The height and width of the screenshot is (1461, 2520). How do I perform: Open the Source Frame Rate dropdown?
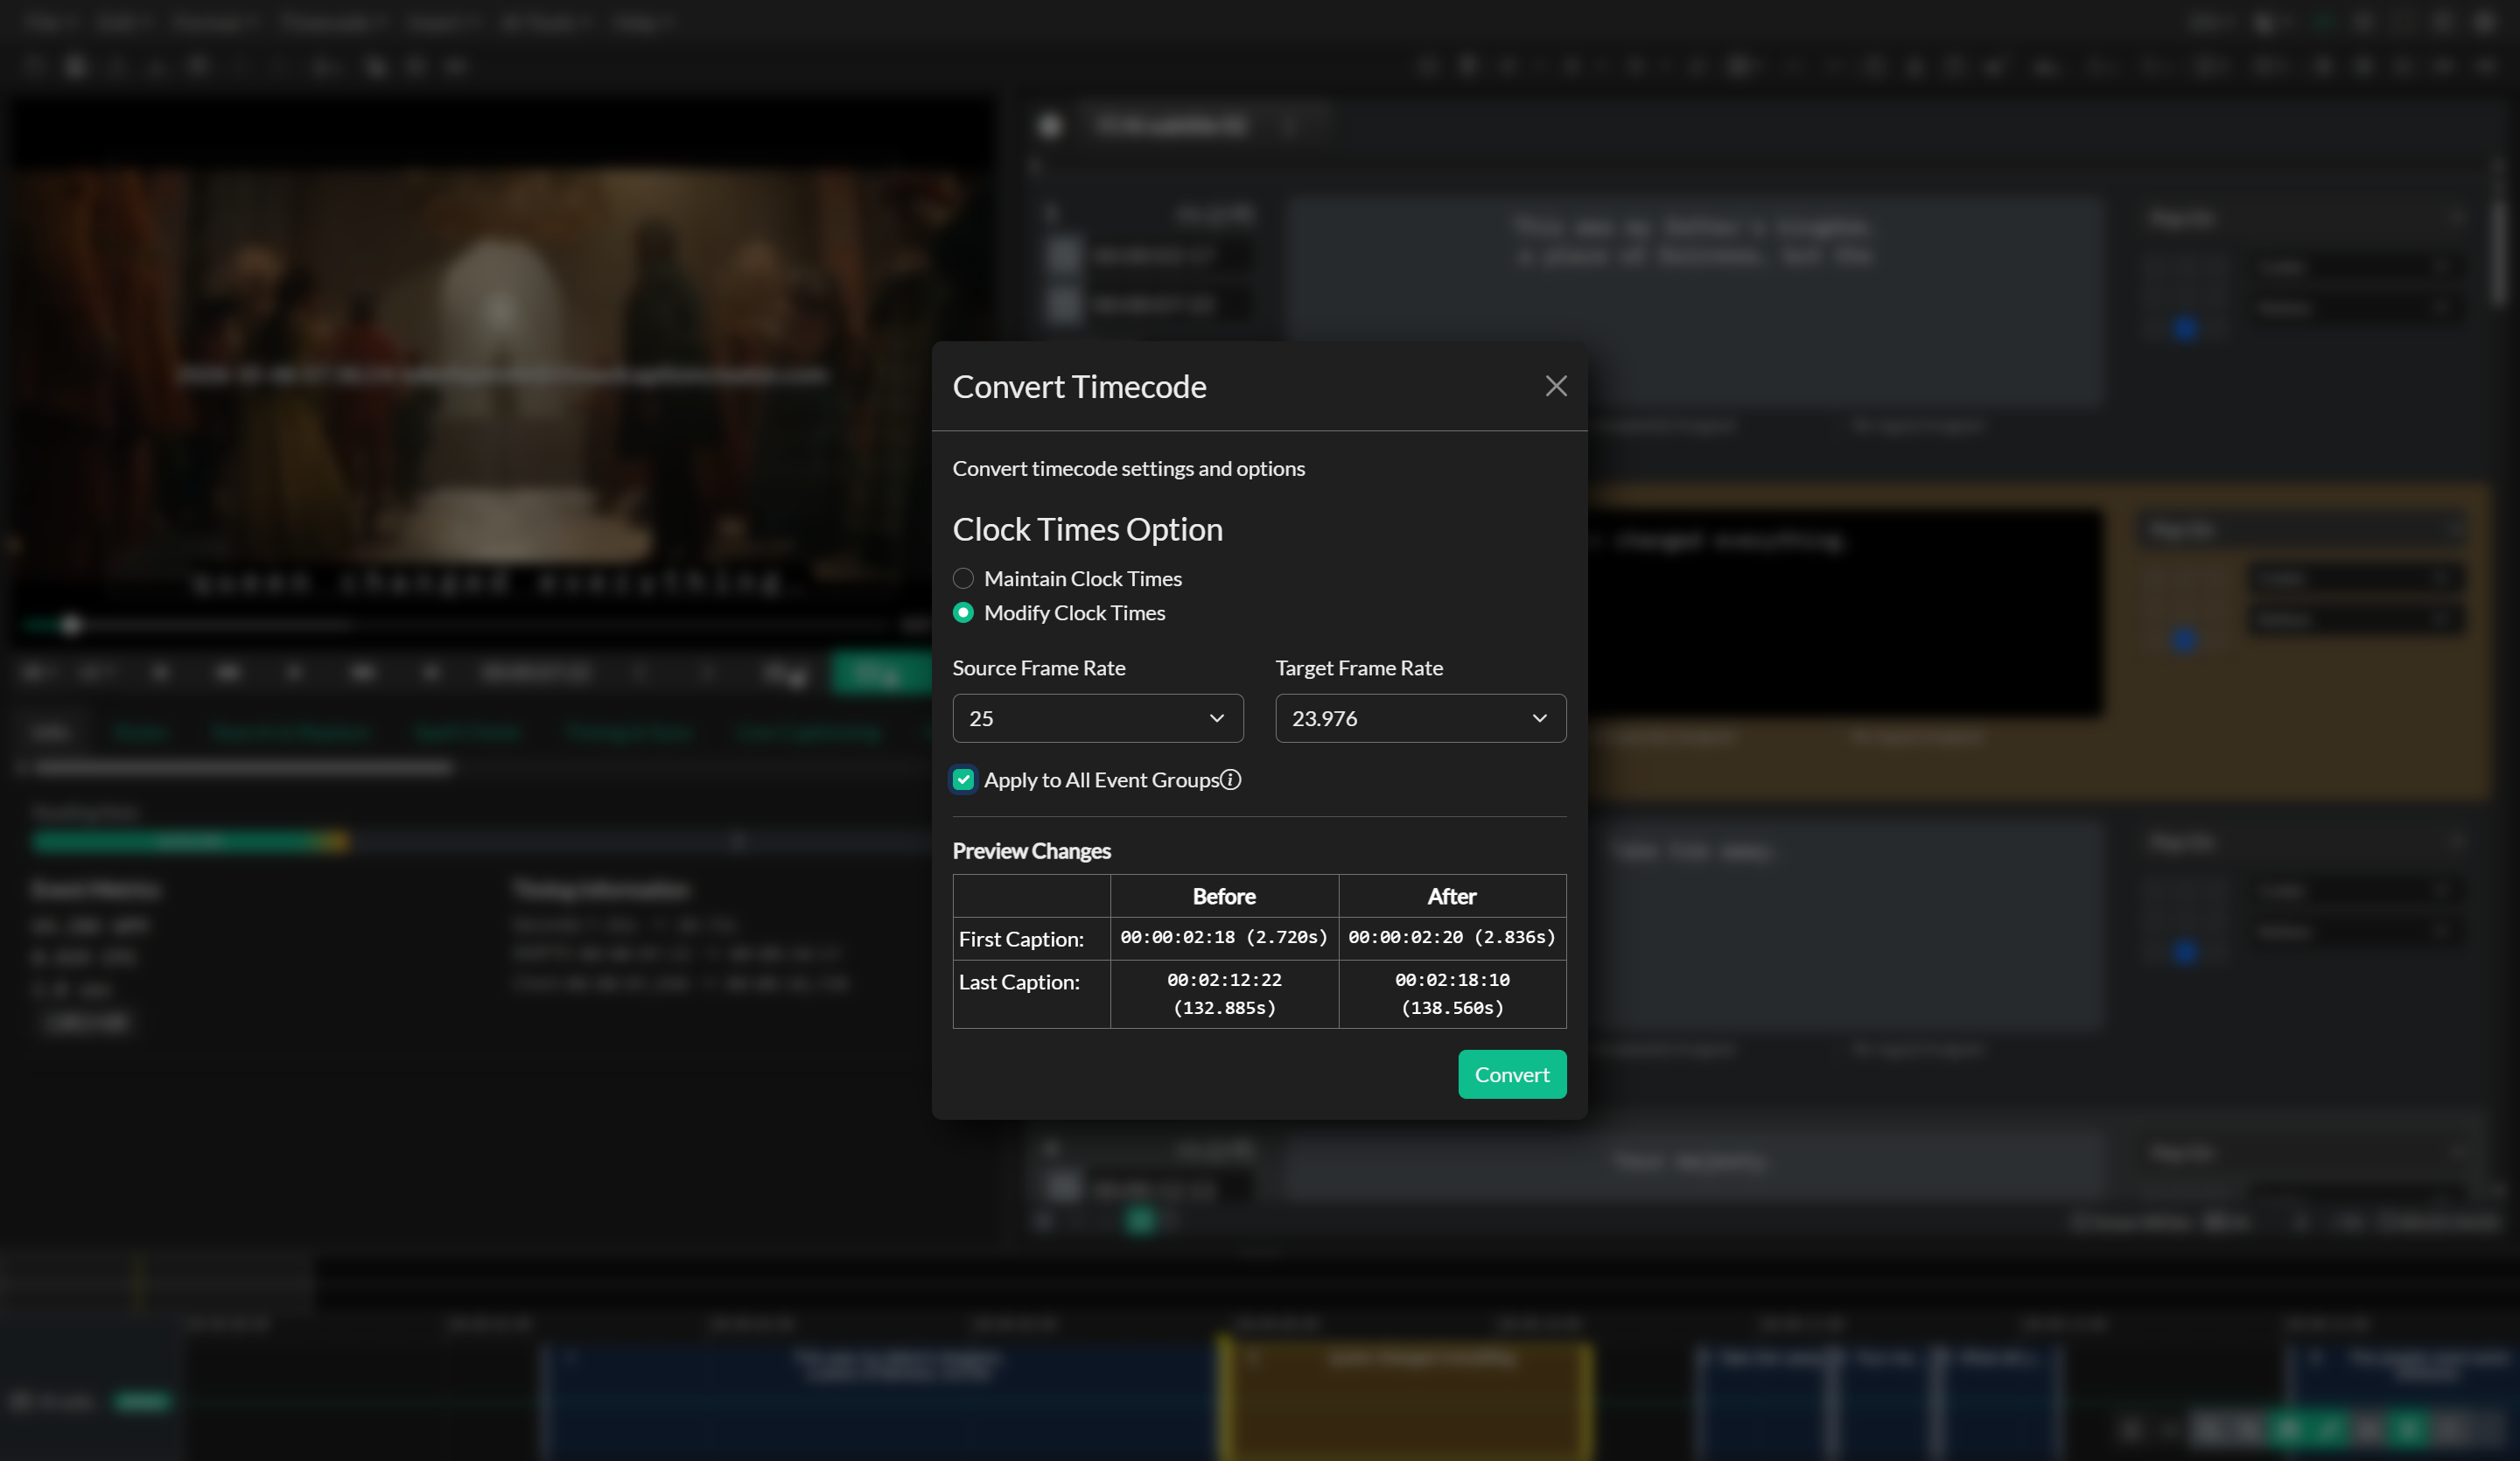point(1097,718)
